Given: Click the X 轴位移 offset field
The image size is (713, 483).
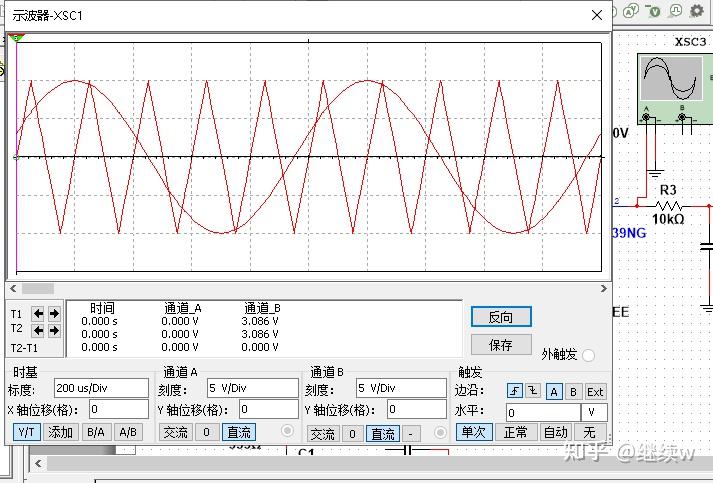Looking at the screenshot, I should coord(119,409).
